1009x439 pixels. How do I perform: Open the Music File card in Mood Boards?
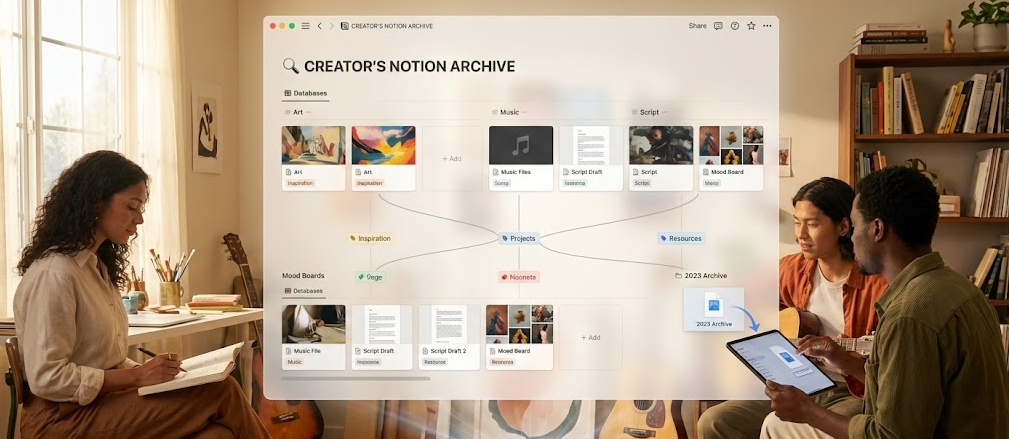pyautogui.click(x=313, y=337)
